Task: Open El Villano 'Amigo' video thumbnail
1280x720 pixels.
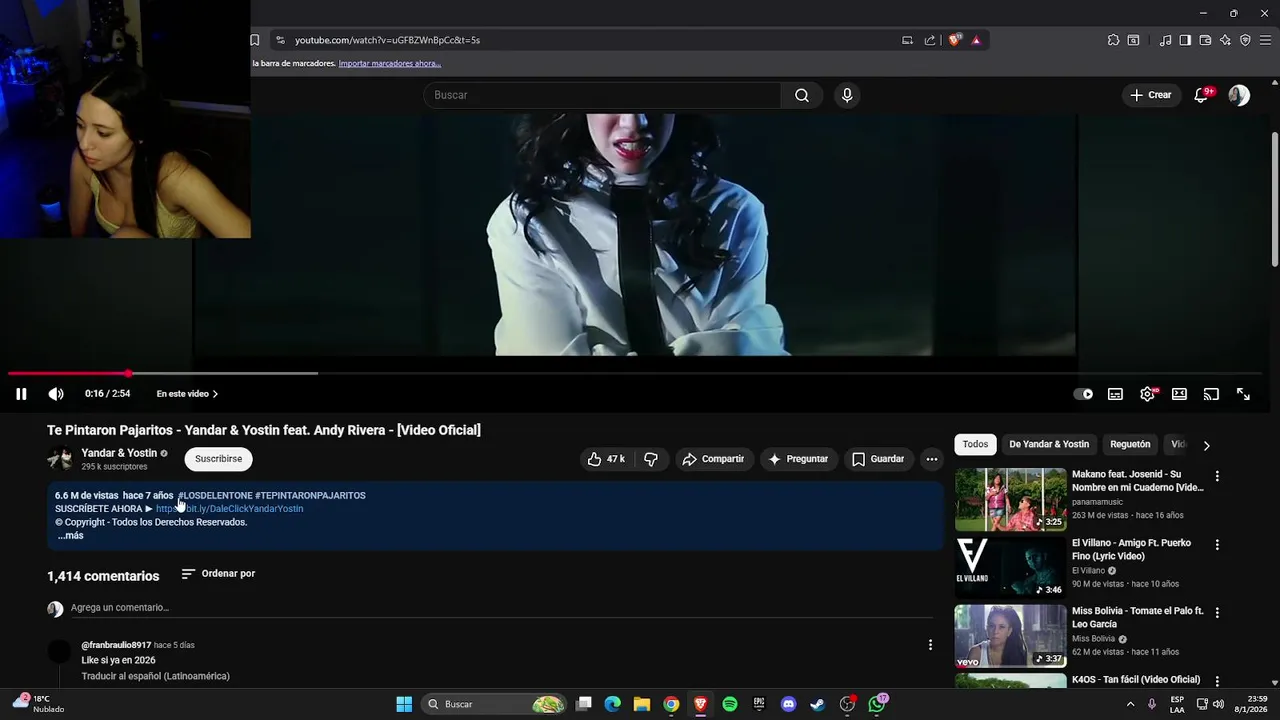Action: tap(1010, 567)
